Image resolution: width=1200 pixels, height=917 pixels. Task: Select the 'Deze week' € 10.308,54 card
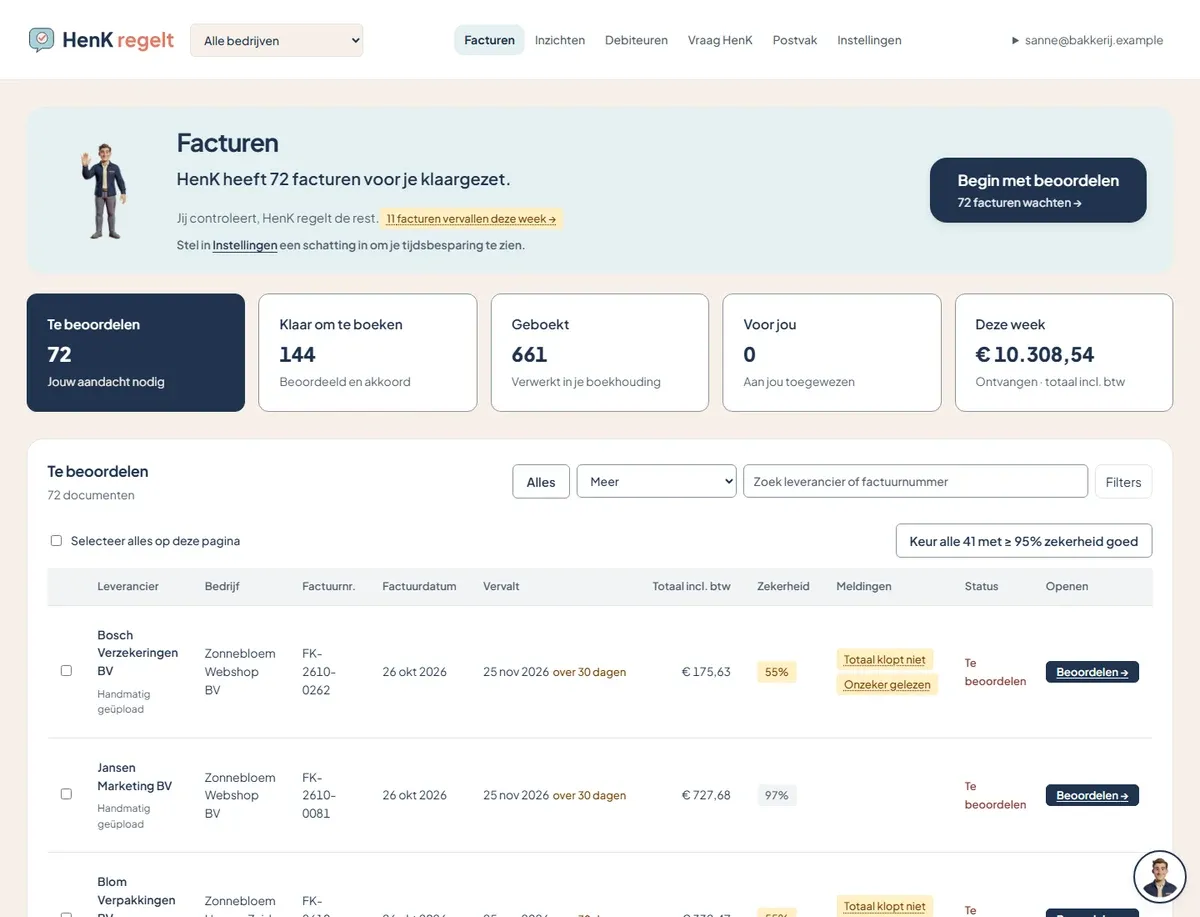pos(1064,353)
